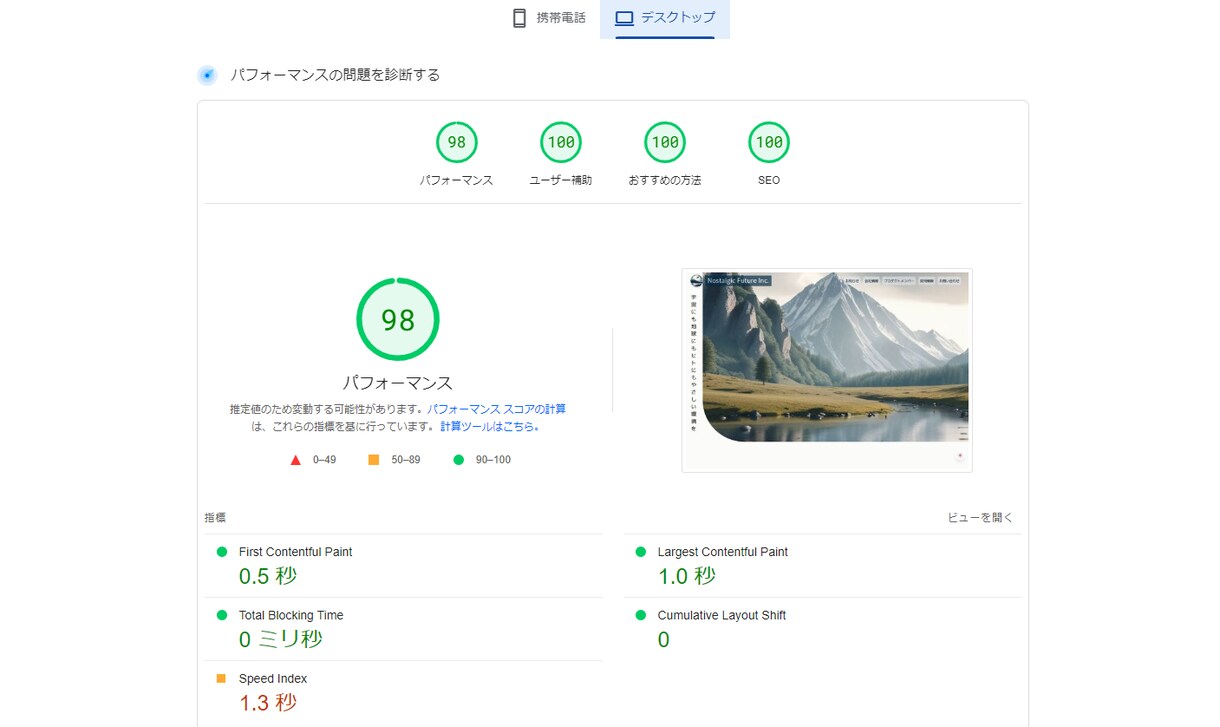This screenshot has height=727, width=1220.
Task: Click the パフォーマンスの問題を診断する heading
Action: click(x=335, y=75)
